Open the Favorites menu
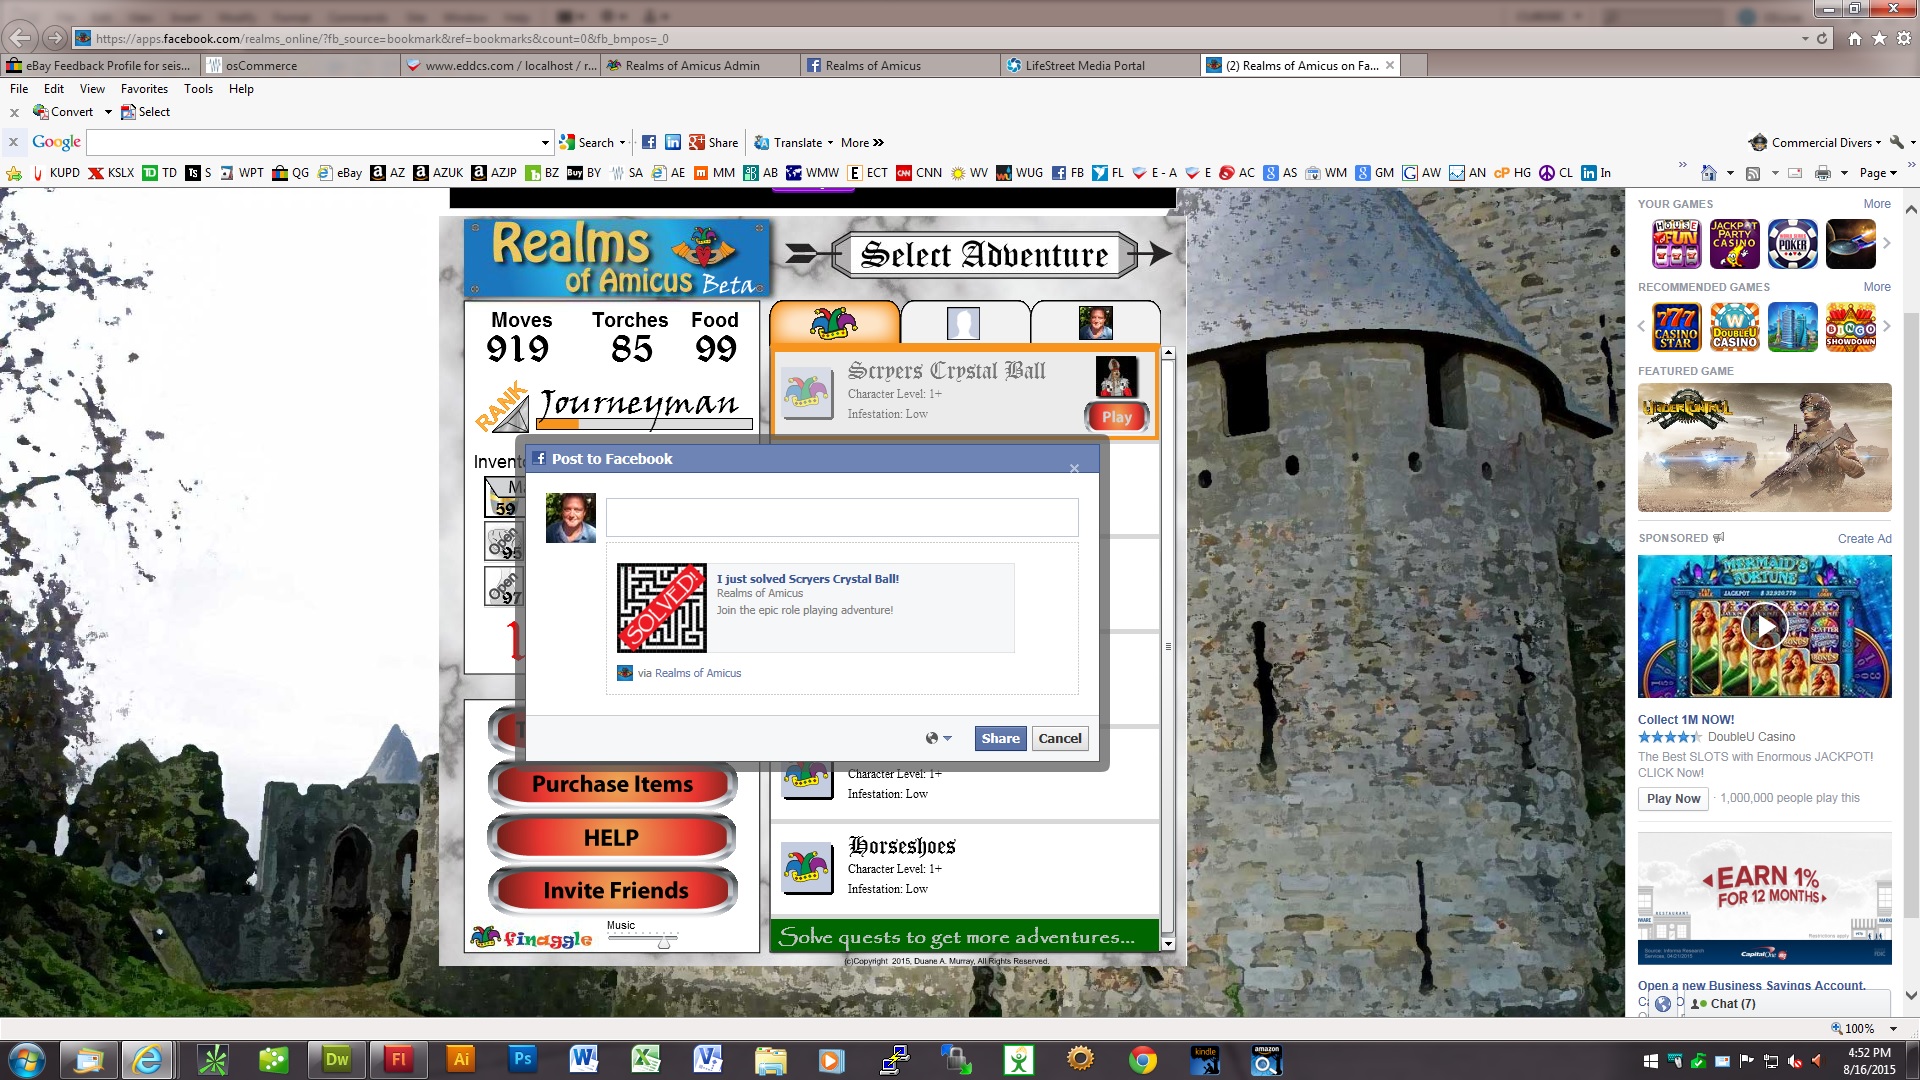Viewport: 1920px width, 1080px height. tap(144, 89)
